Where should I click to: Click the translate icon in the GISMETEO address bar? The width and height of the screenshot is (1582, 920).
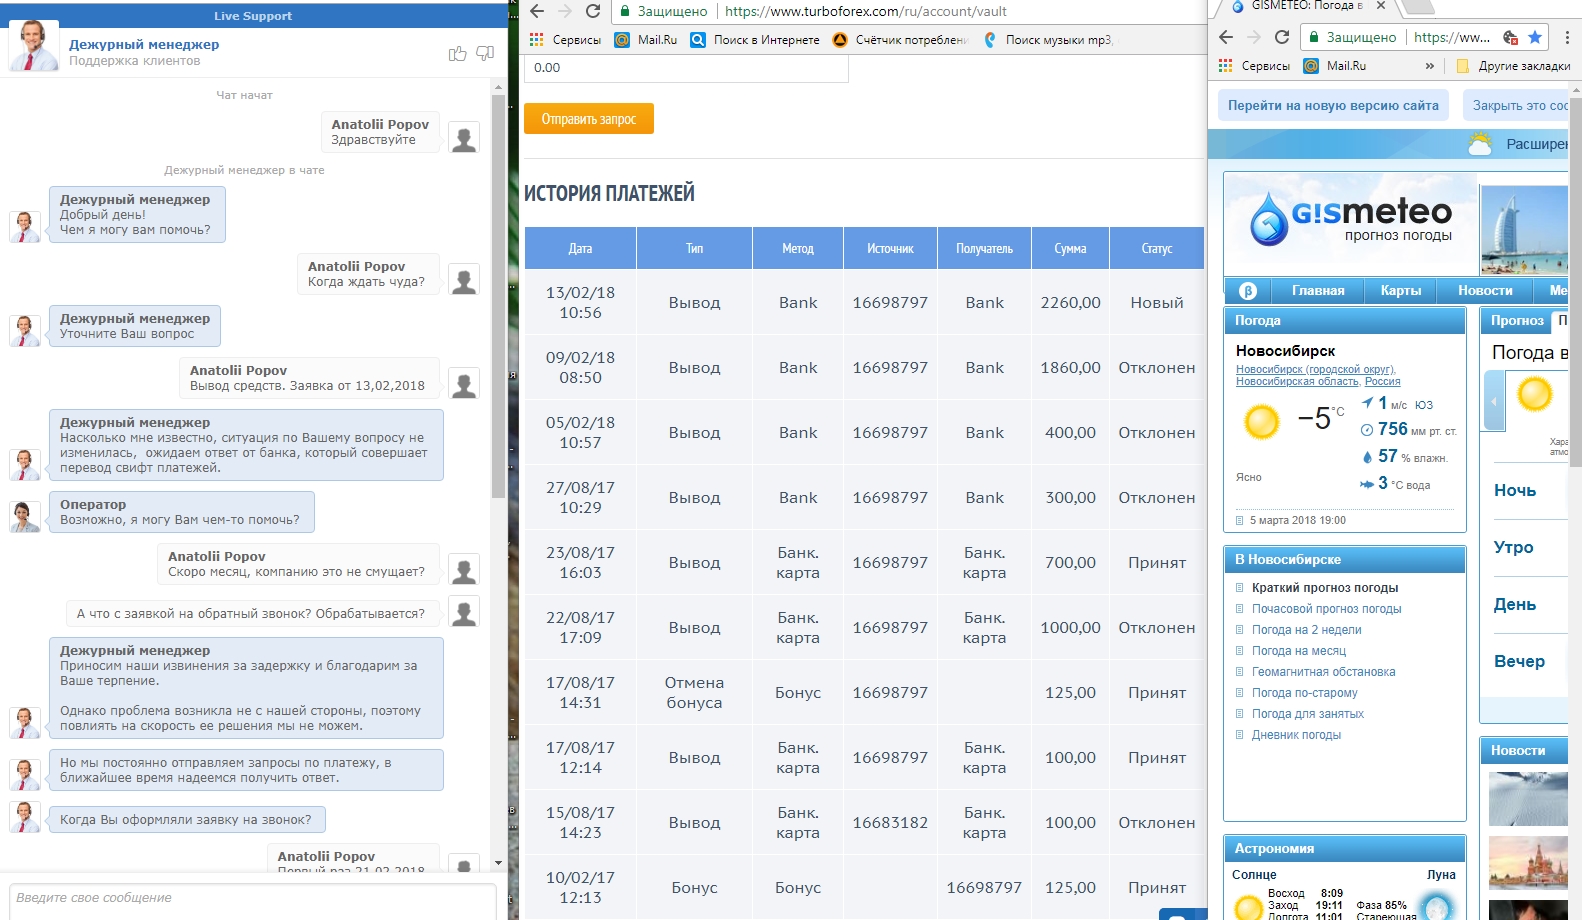pyautogui.click(x=1510, y=37)
